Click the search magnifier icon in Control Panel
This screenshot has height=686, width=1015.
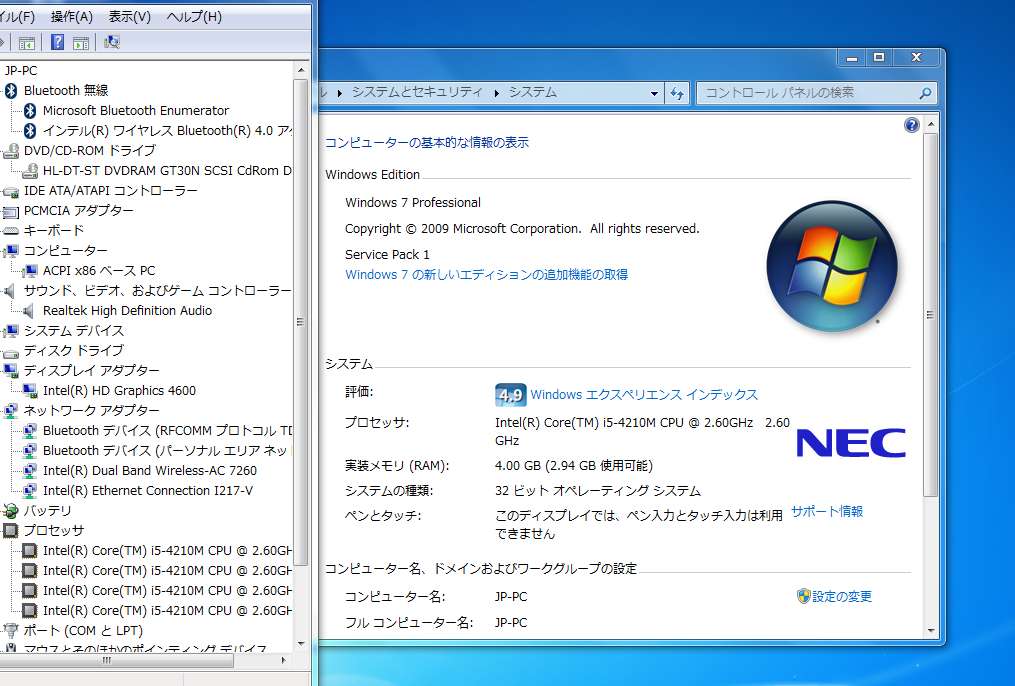[x=926, y=93]
